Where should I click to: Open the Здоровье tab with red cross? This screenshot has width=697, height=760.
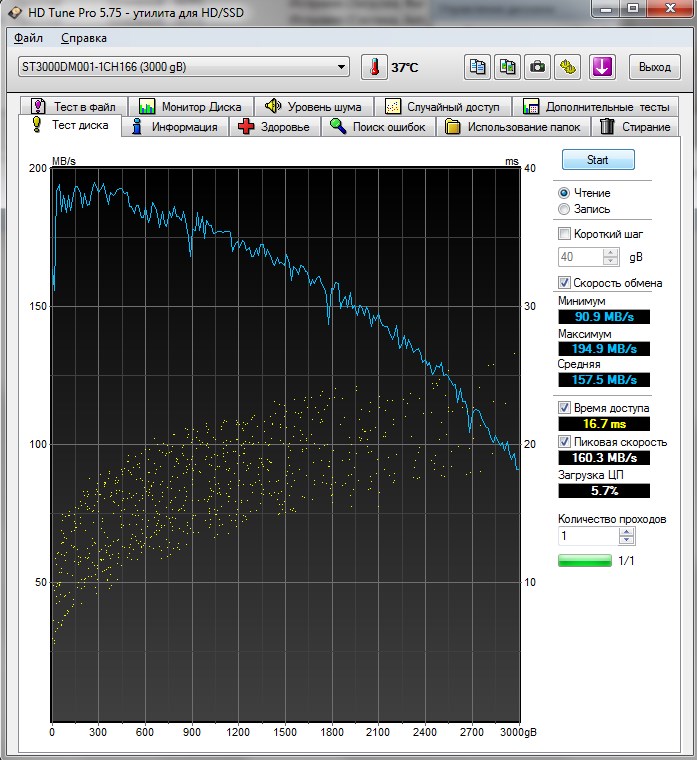tap(275, 127)
